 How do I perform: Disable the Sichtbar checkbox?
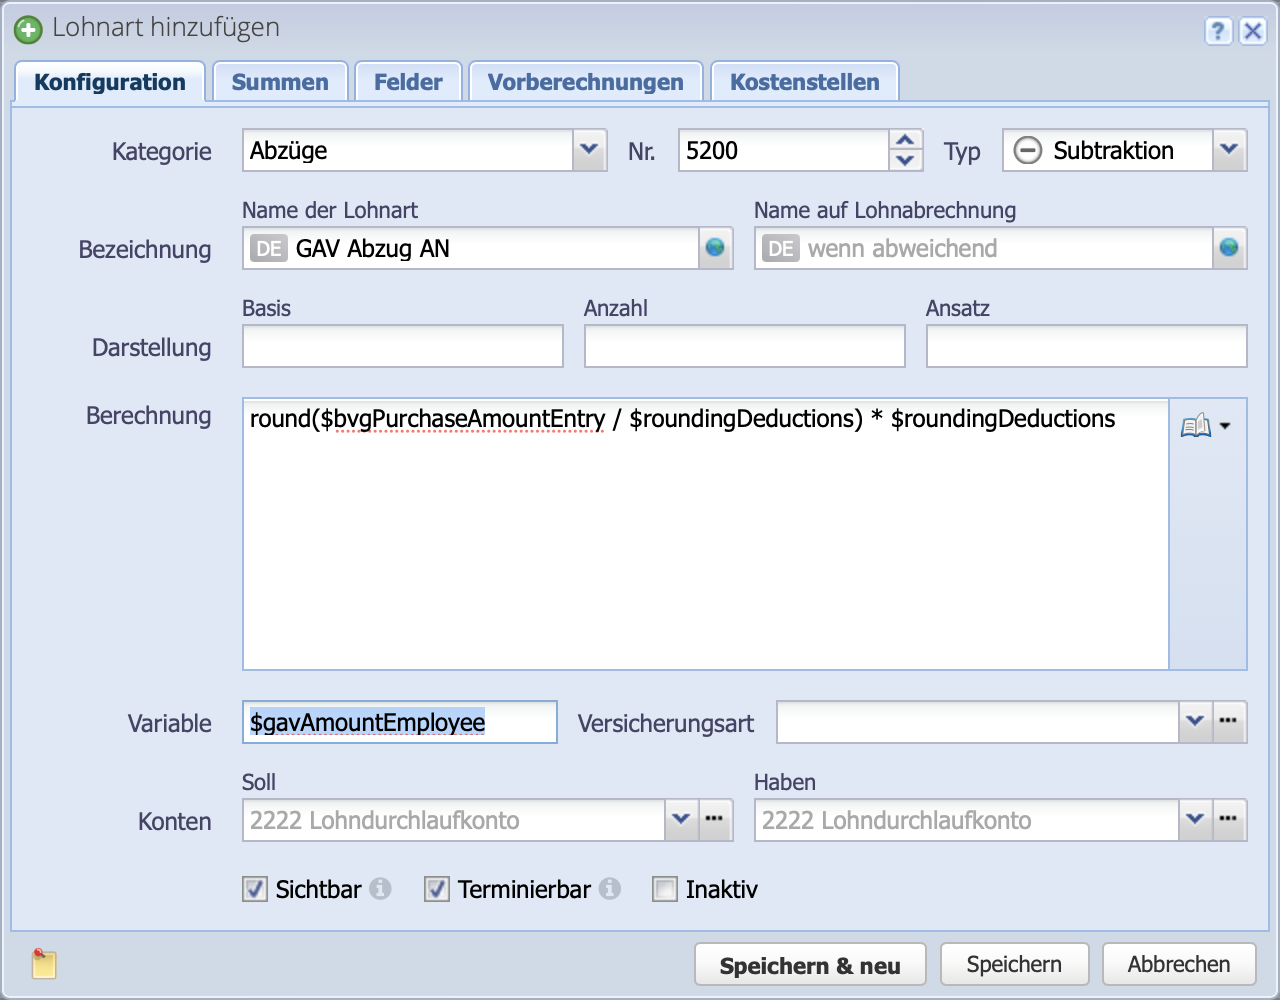(x=254, y=889)
